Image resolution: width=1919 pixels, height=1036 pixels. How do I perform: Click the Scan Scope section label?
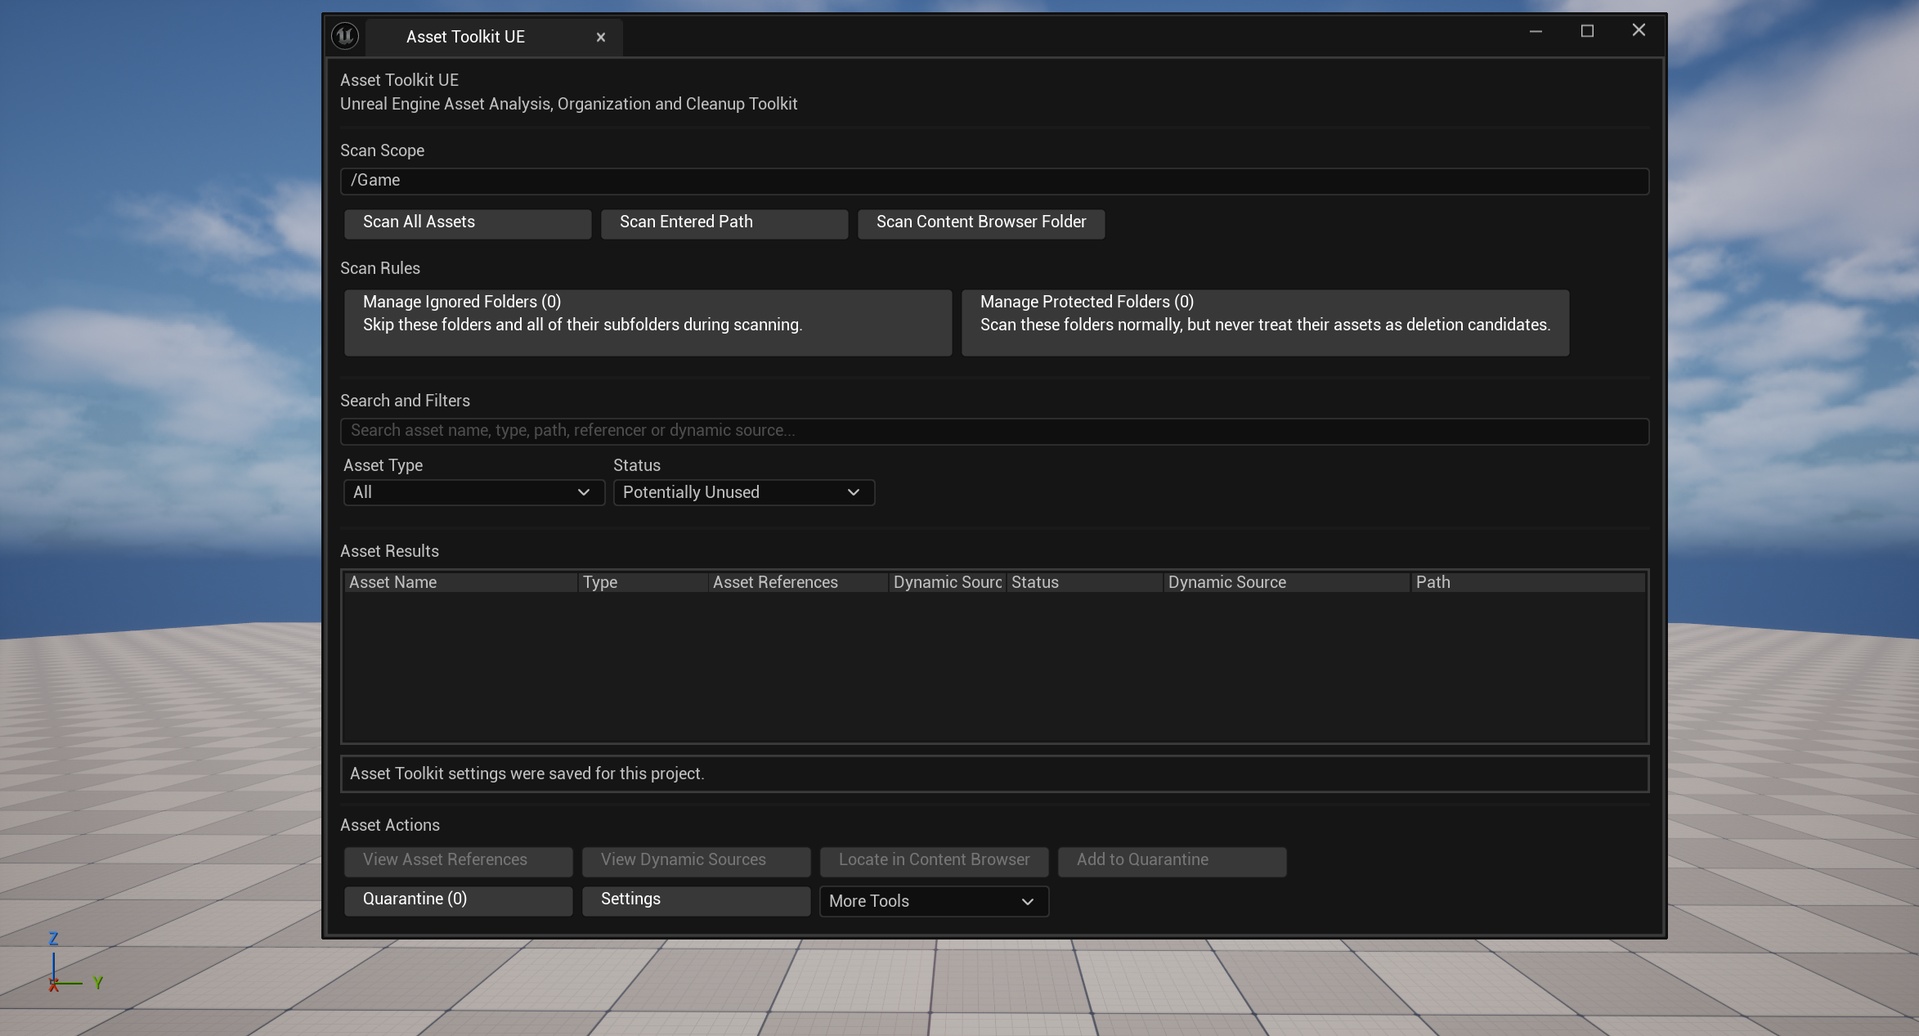click(382, 151)
